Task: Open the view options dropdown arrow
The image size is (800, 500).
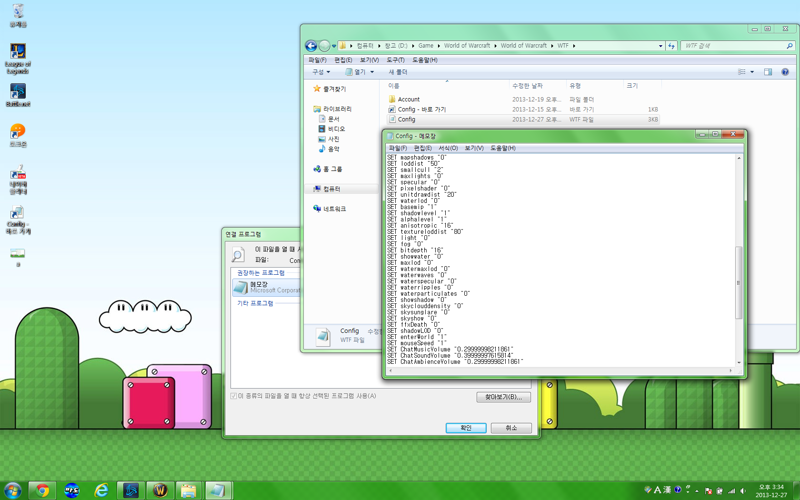Action: pyautogui.click(x=752, y=72)
